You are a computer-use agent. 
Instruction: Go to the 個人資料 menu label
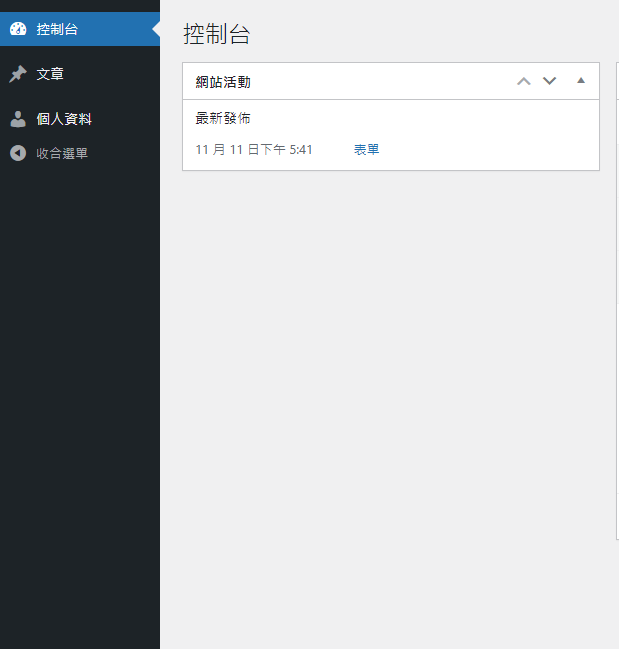pyautogui.click(x=64, y=119)
